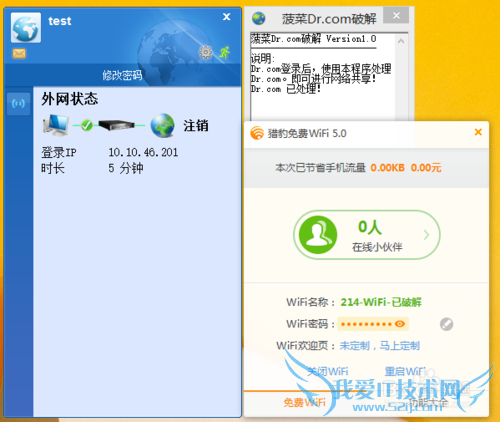
Task: Select the wireless signal sidebar icon
Action: coord(18,104)
